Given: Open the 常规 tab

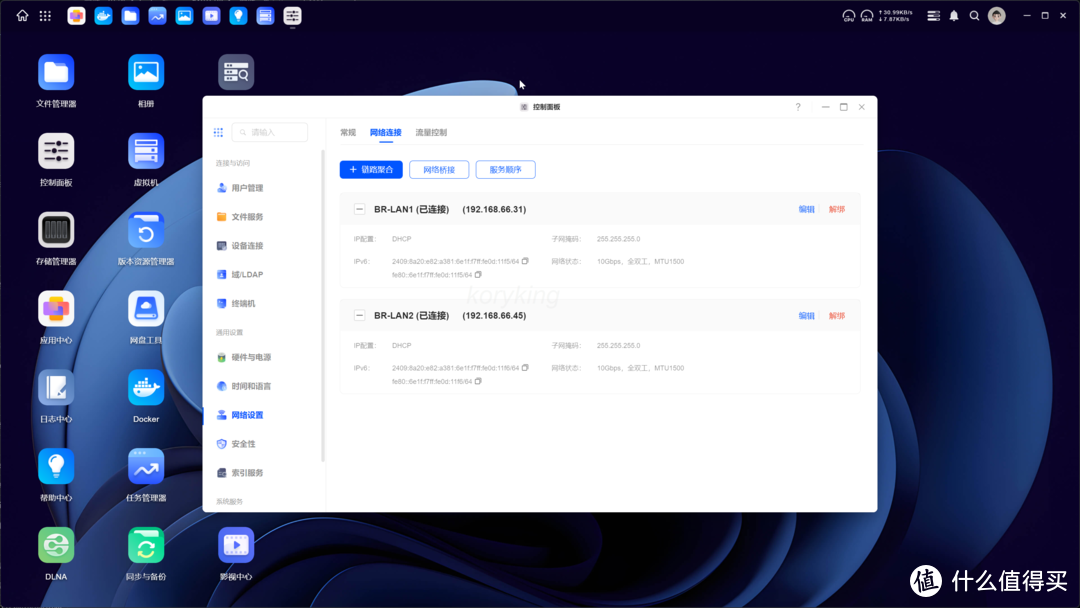Looking at the screenshot, I should 347,131.
